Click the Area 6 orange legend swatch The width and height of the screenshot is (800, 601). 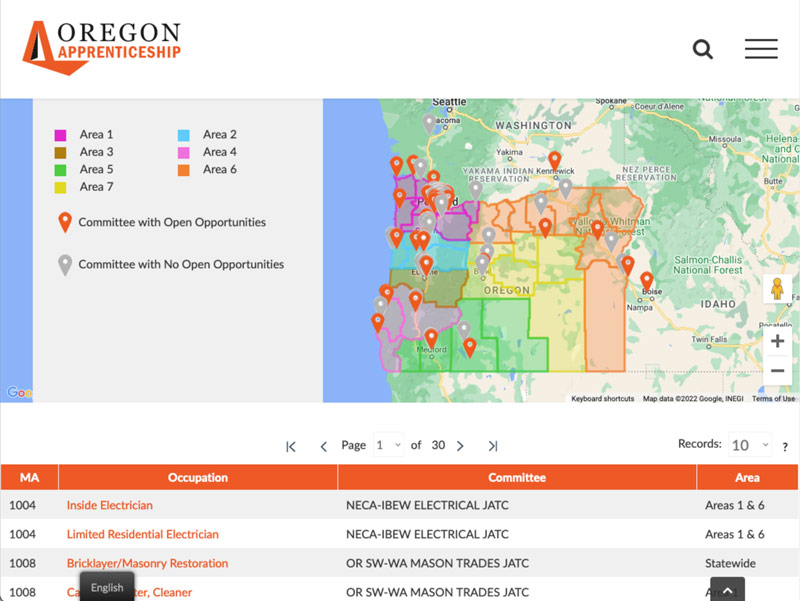tap(184, 170)
